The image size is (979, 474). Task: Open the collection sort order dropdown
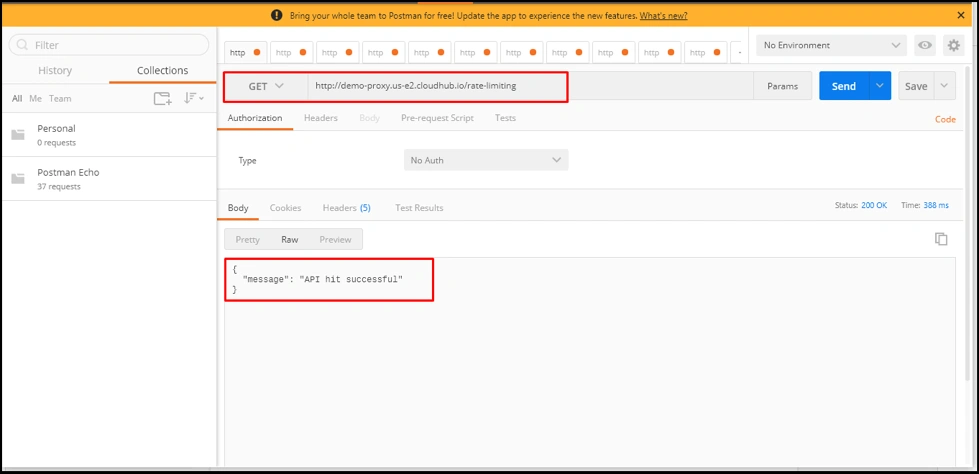point(194,98)
